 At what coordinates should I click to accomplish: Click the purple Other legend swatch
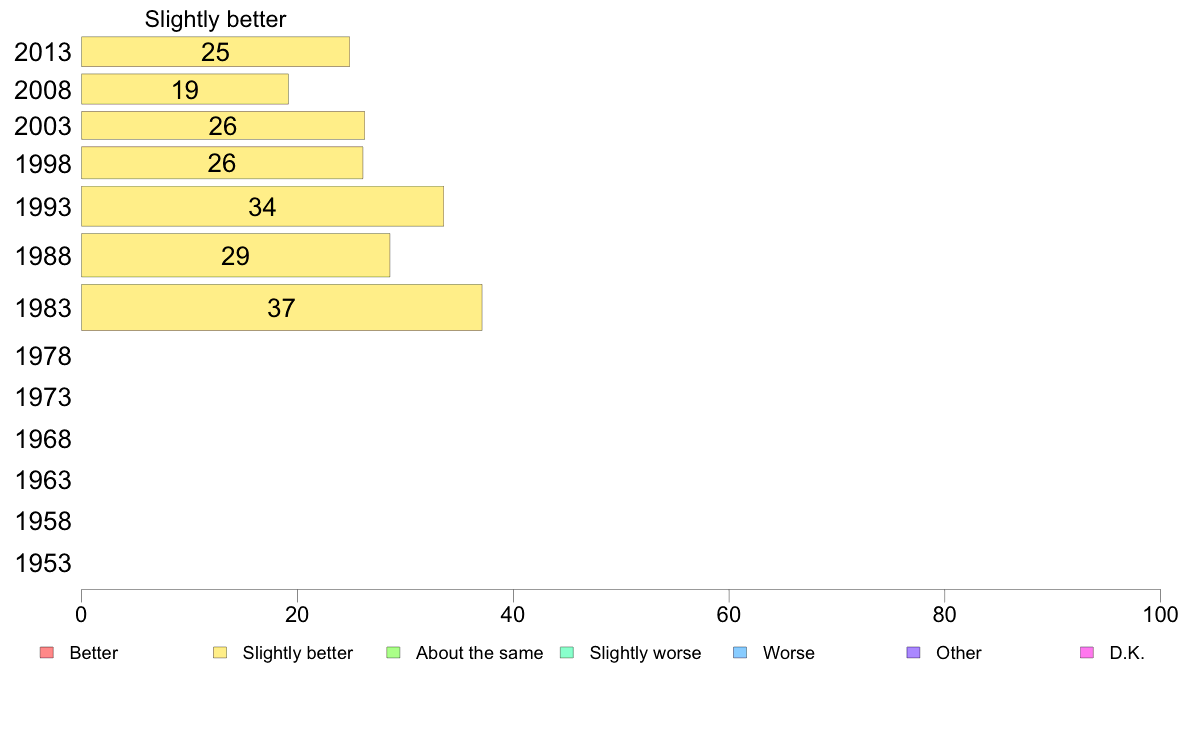point(914,653)
